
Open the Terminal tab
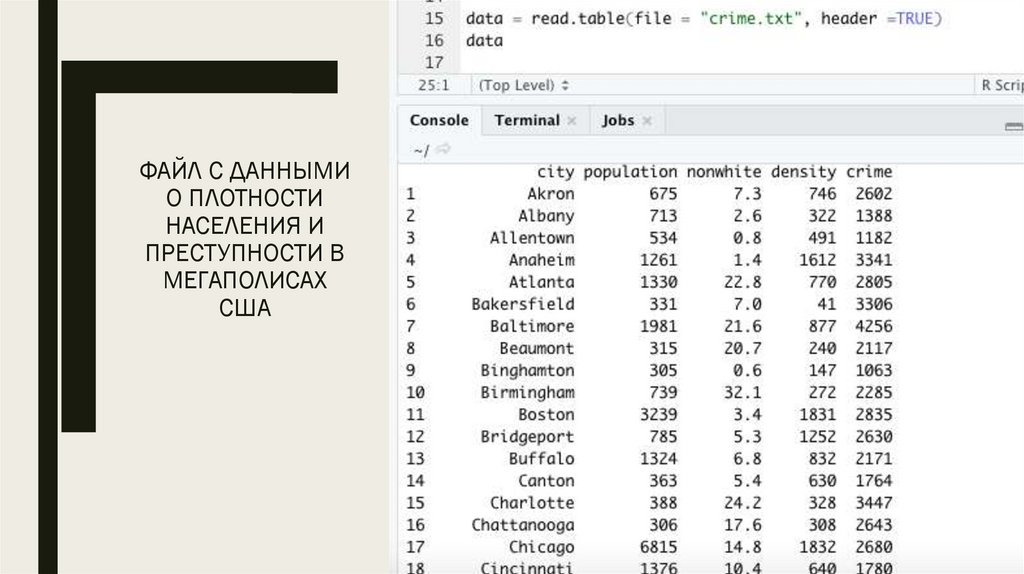tap(526, 120)
